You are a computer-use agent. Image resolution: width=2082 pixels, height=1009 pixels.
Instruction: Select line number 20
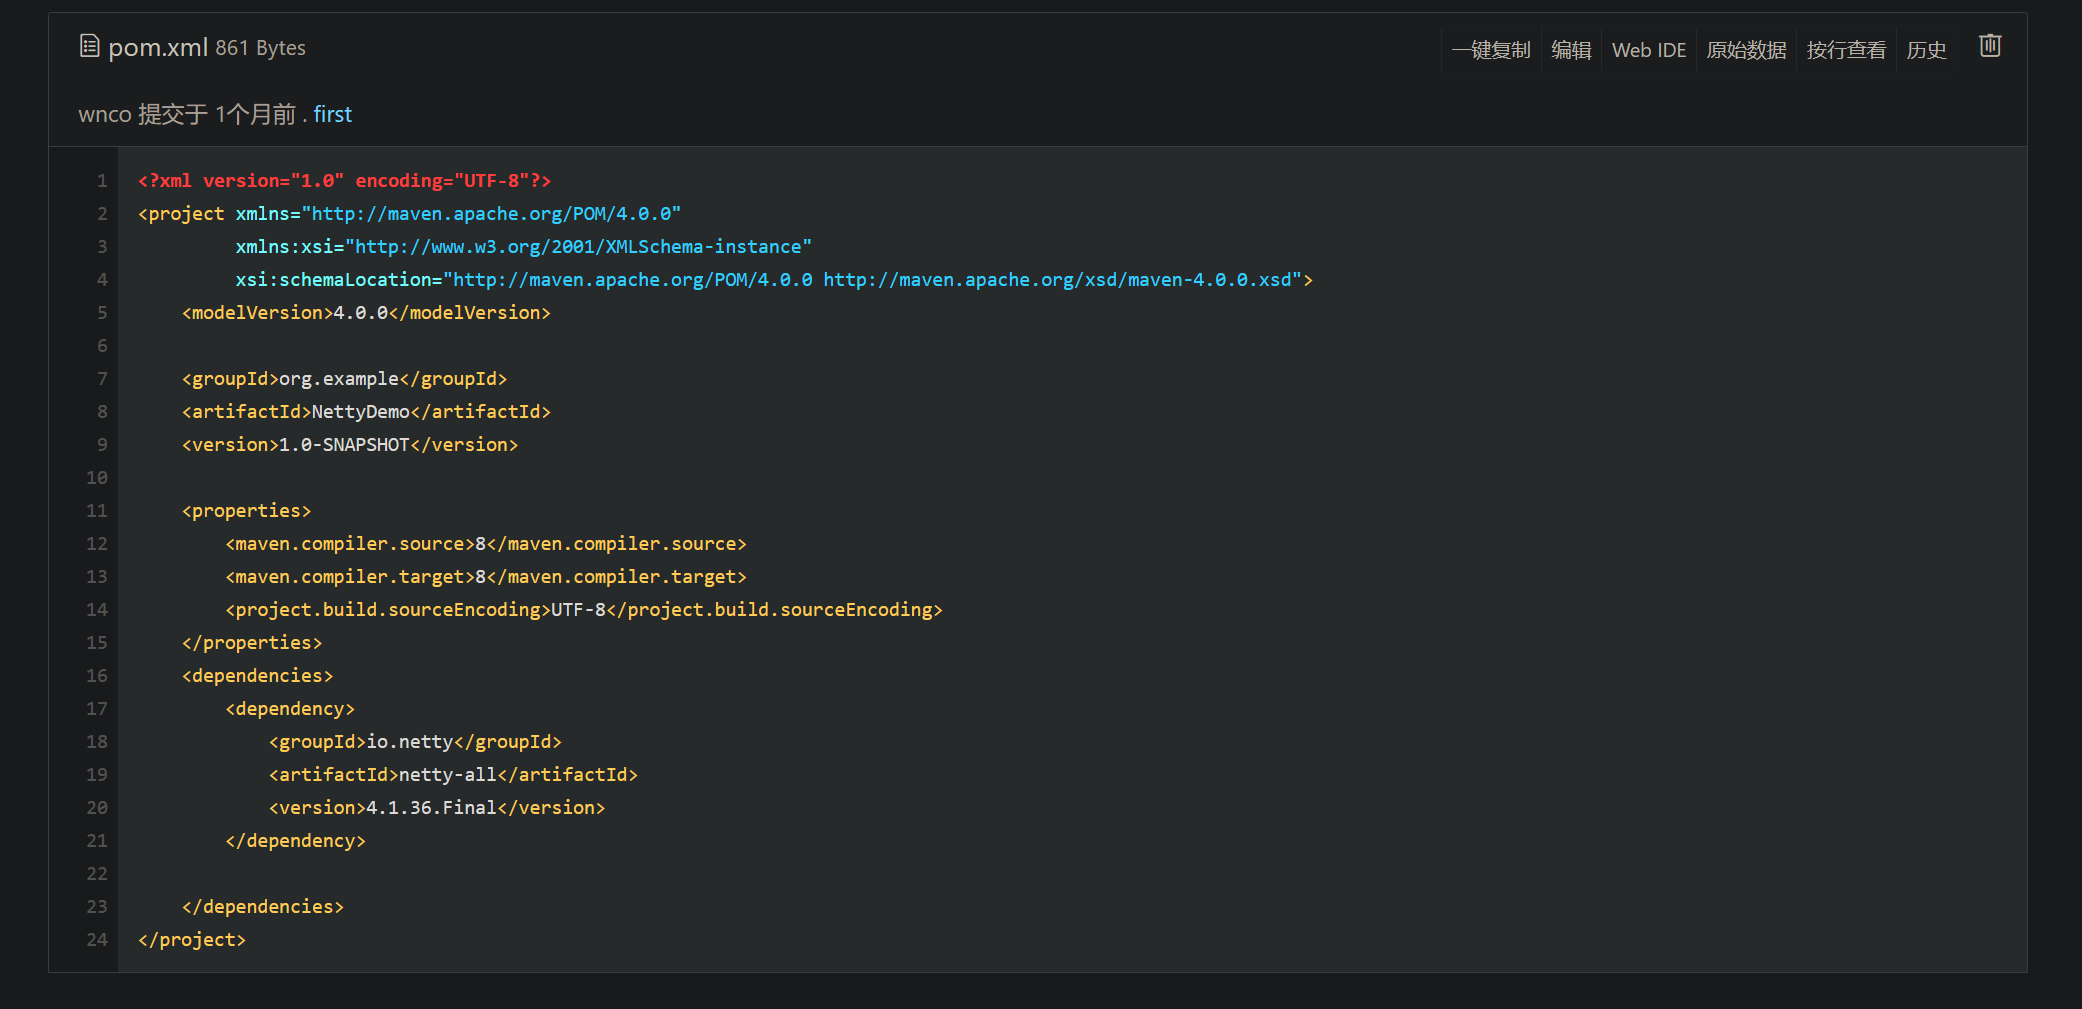(x=97, y=808)
